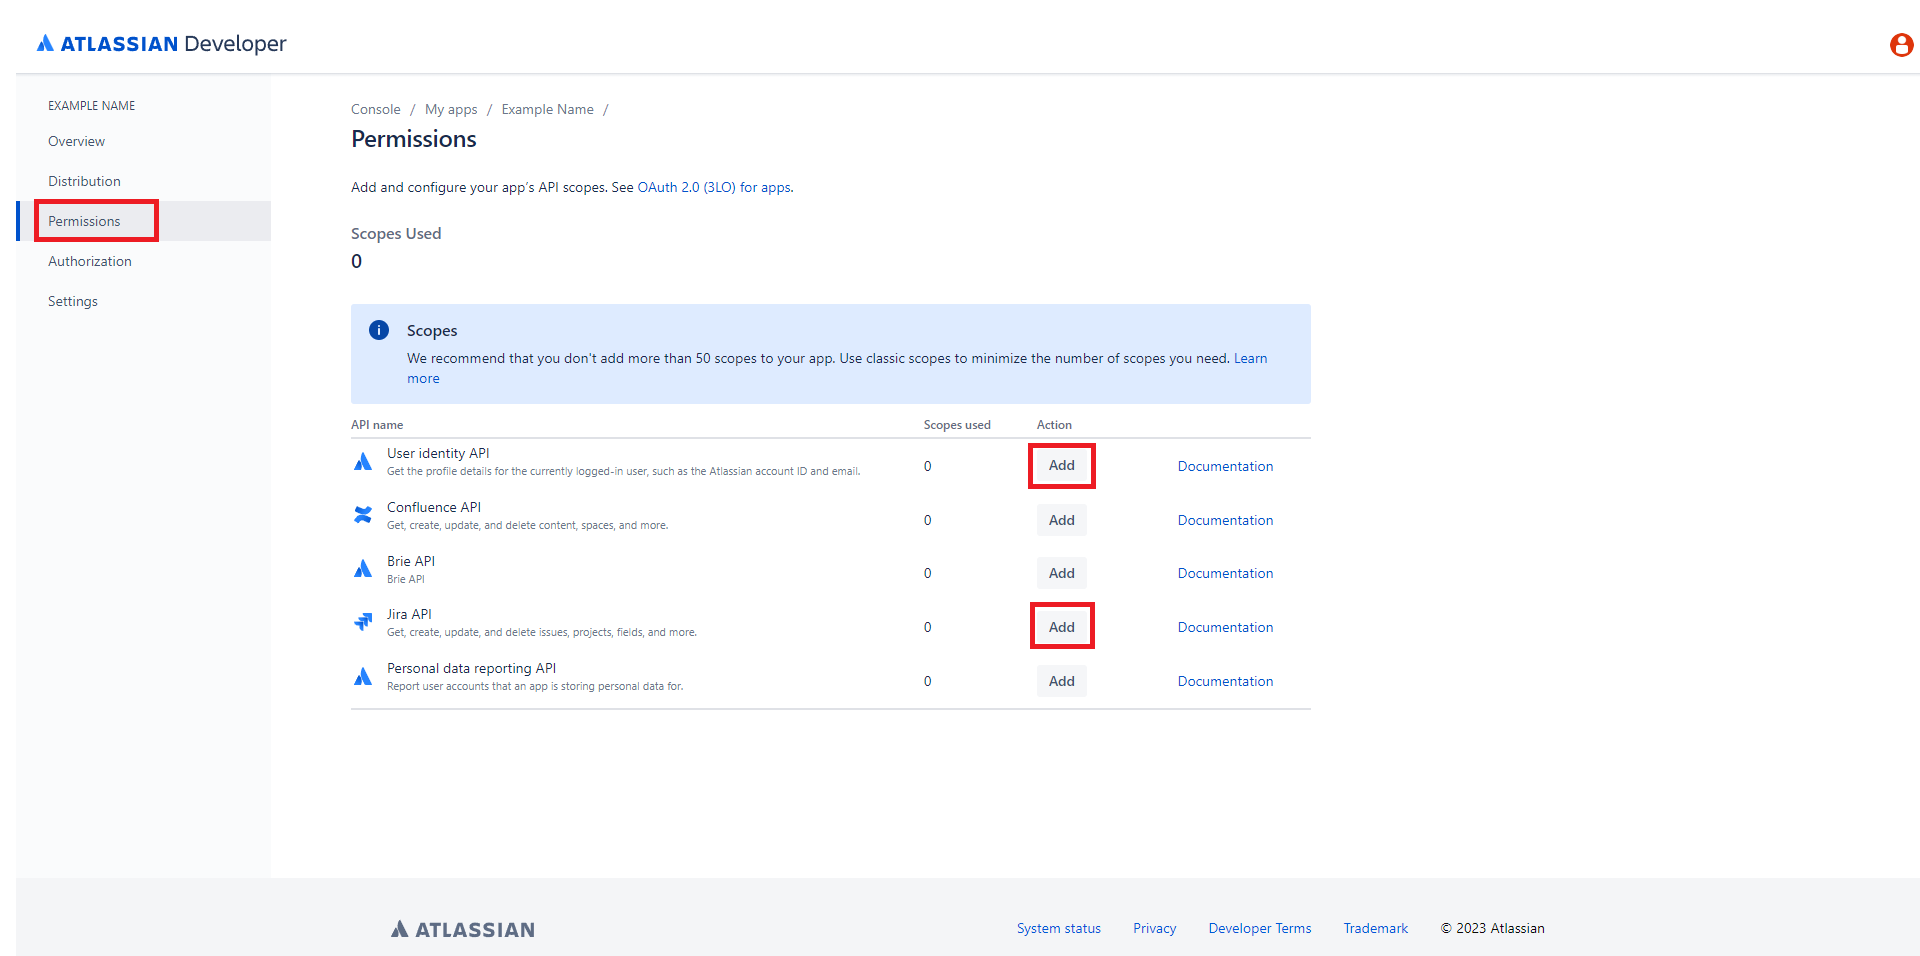Open Trademark footer link

coord(1376,928)
